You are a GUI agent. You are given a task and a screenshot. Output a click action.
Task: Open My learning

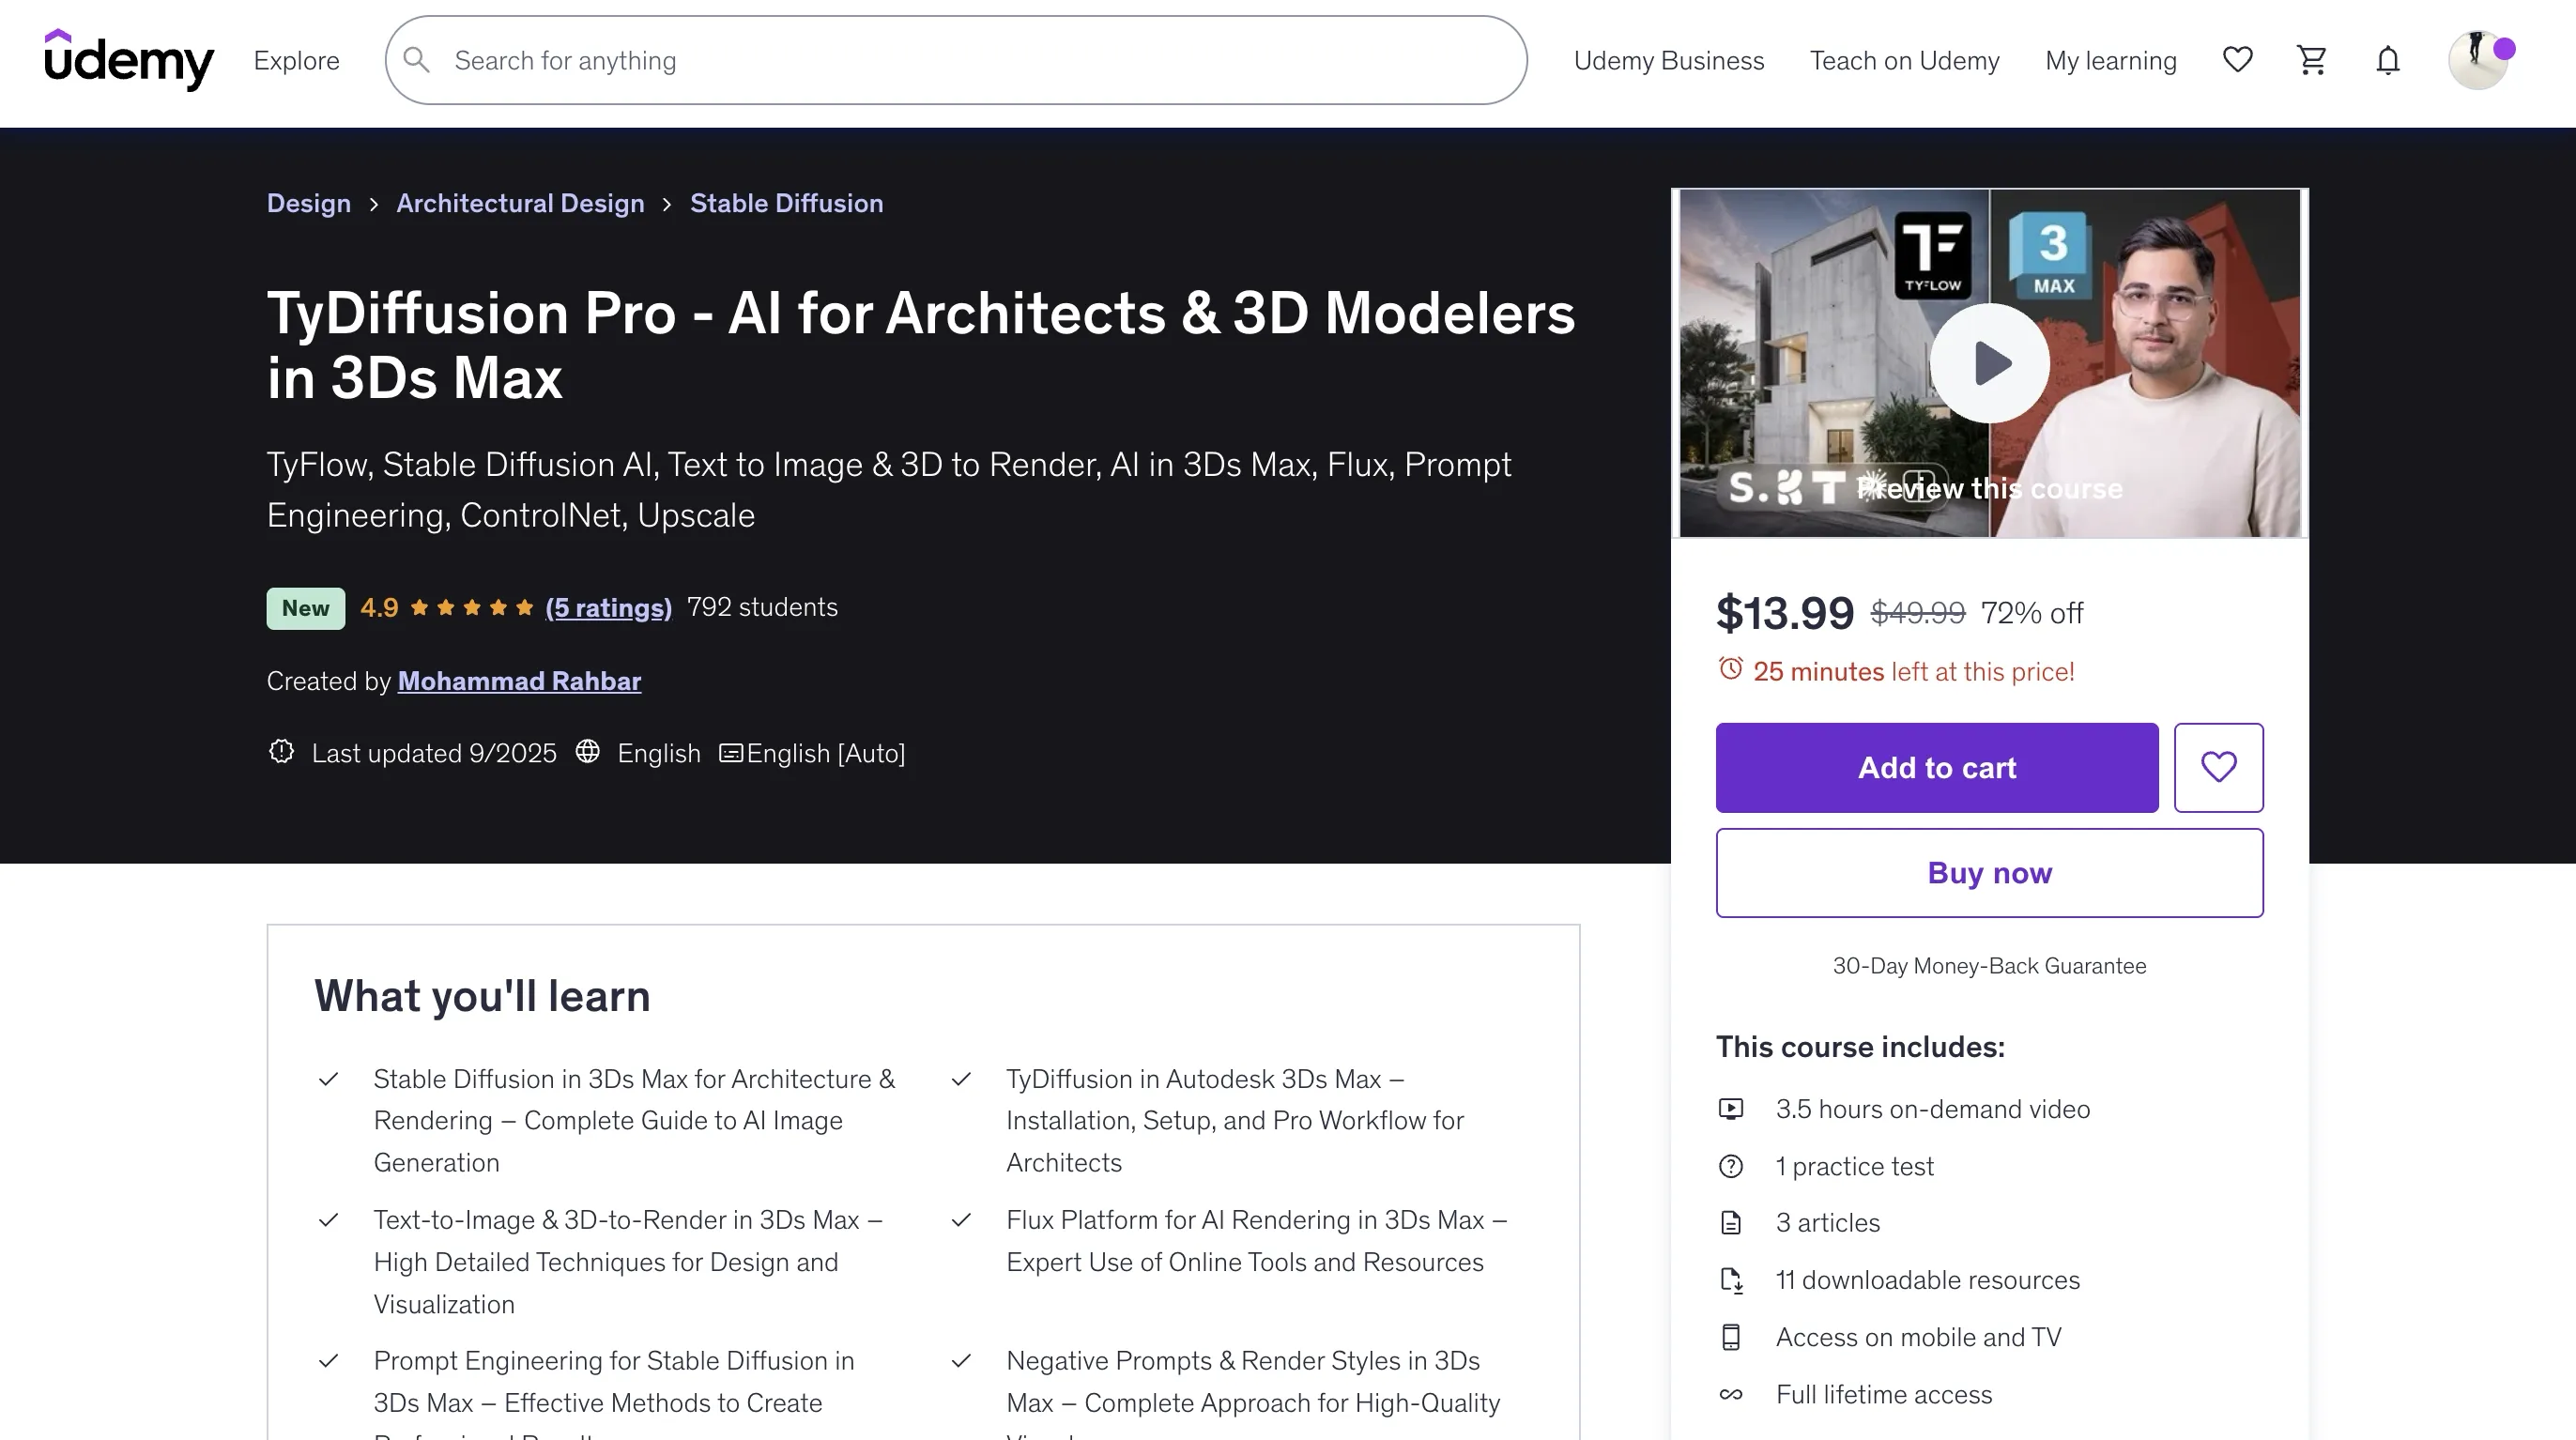pos(2110,60)
